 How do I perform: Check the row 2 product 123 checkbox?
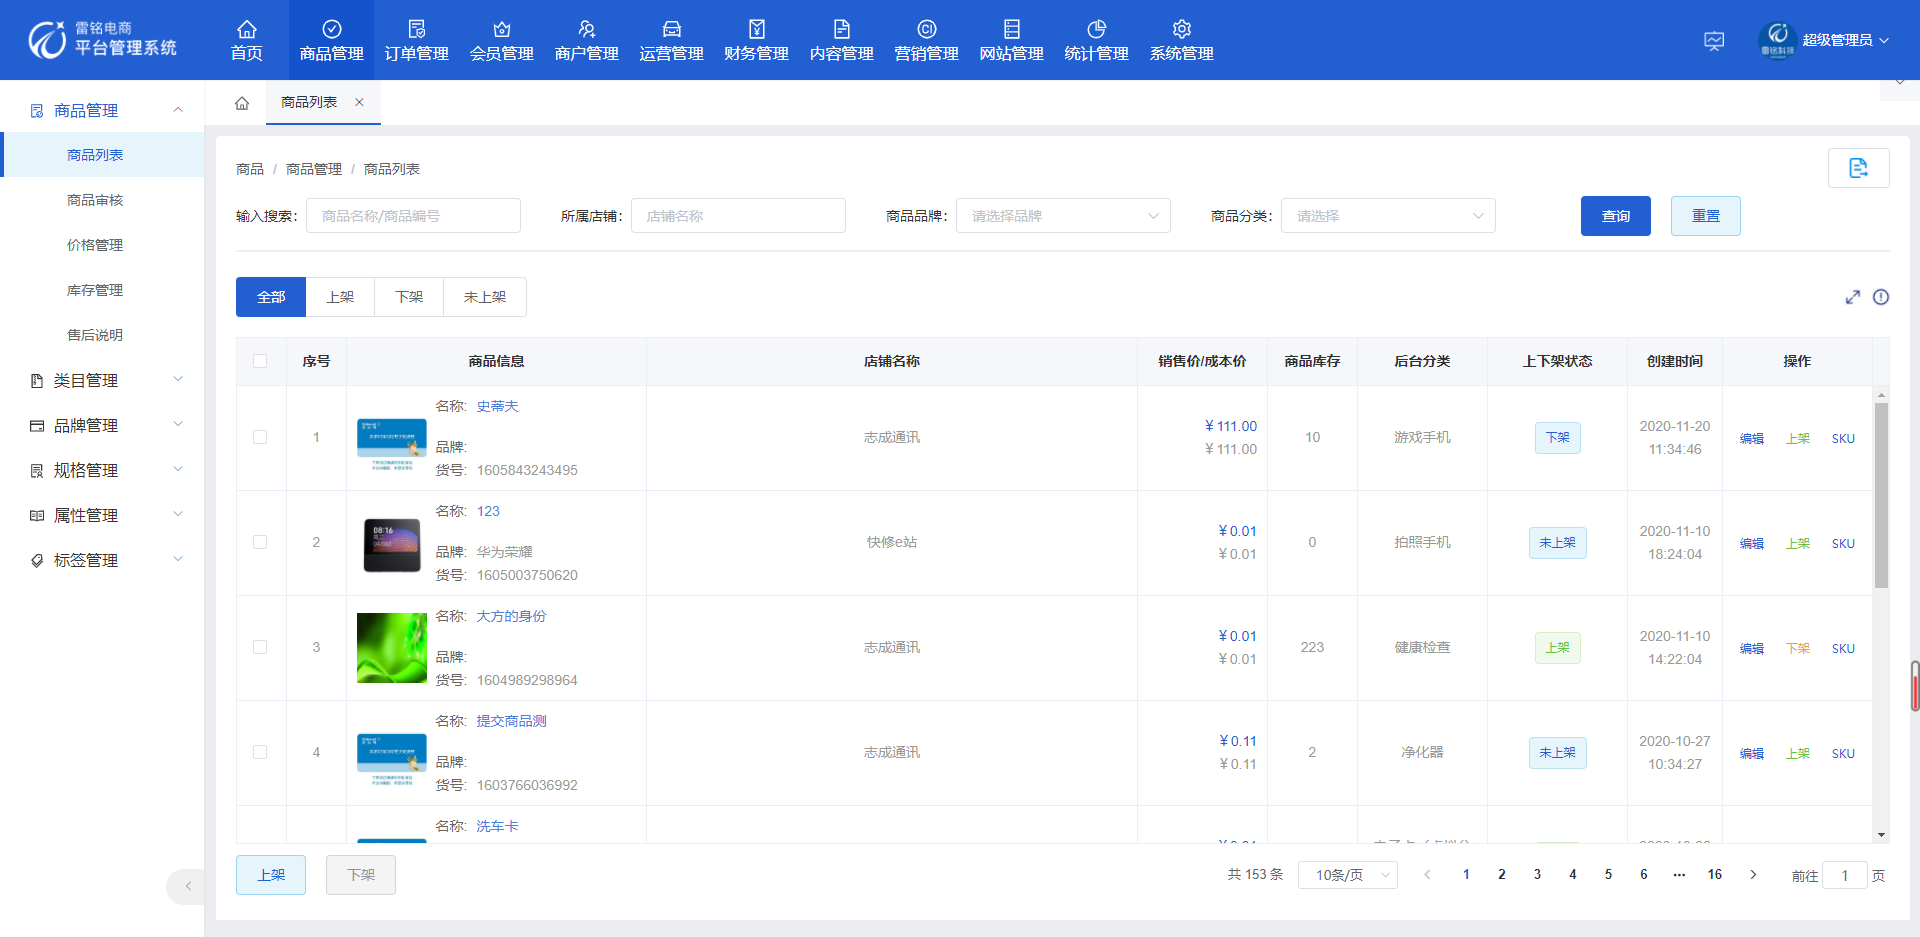[x=260, y=542]
